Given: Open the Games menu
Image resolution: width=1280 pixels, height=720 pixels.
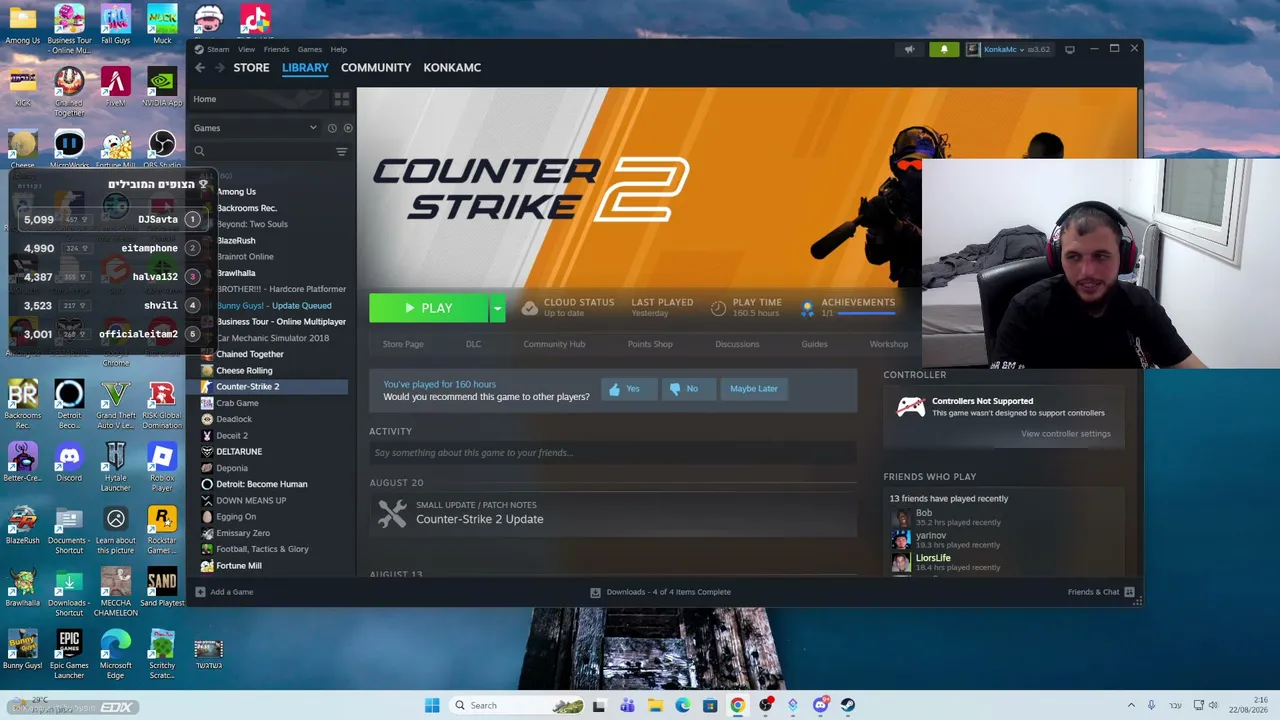Looking at the screenshot, I should (x=310, y=49).
